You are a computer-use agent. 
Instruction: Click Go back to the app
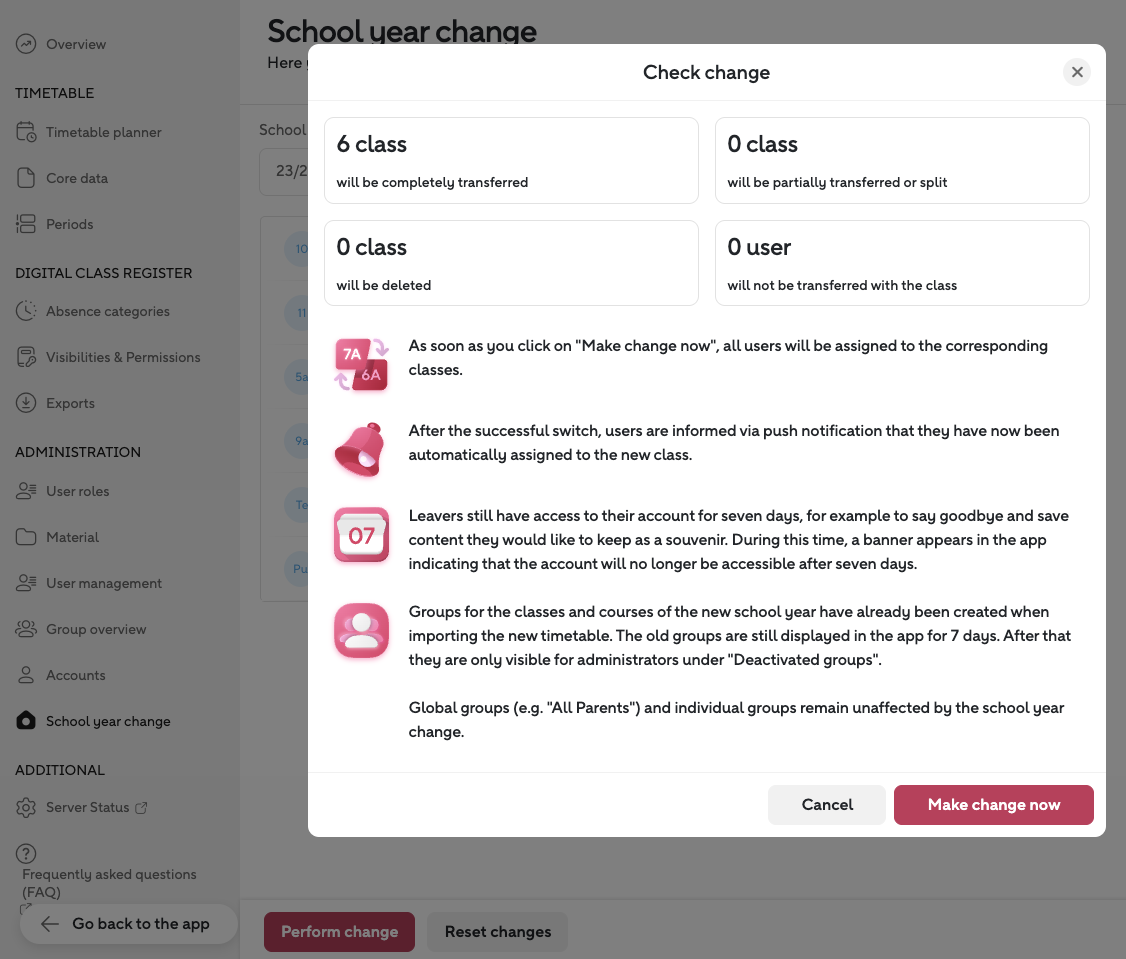point(129,924)
